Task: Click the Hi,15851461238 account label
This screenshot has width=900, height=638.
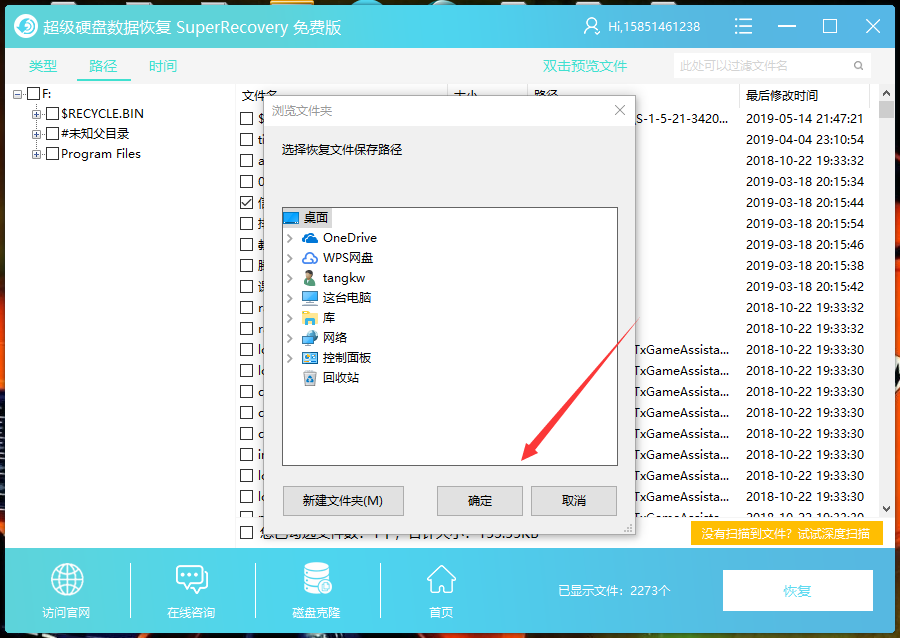Action: tap(654, 26)
